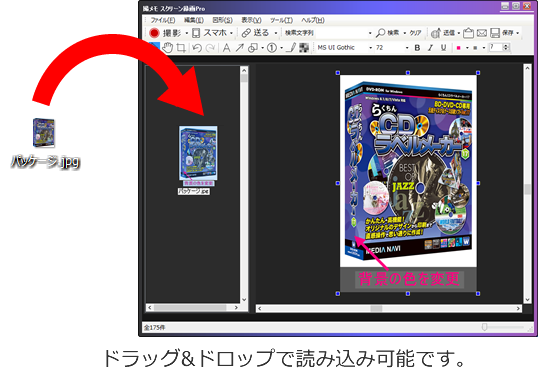
Task: Click the undo arrow icon
Action: click(197, 48)
